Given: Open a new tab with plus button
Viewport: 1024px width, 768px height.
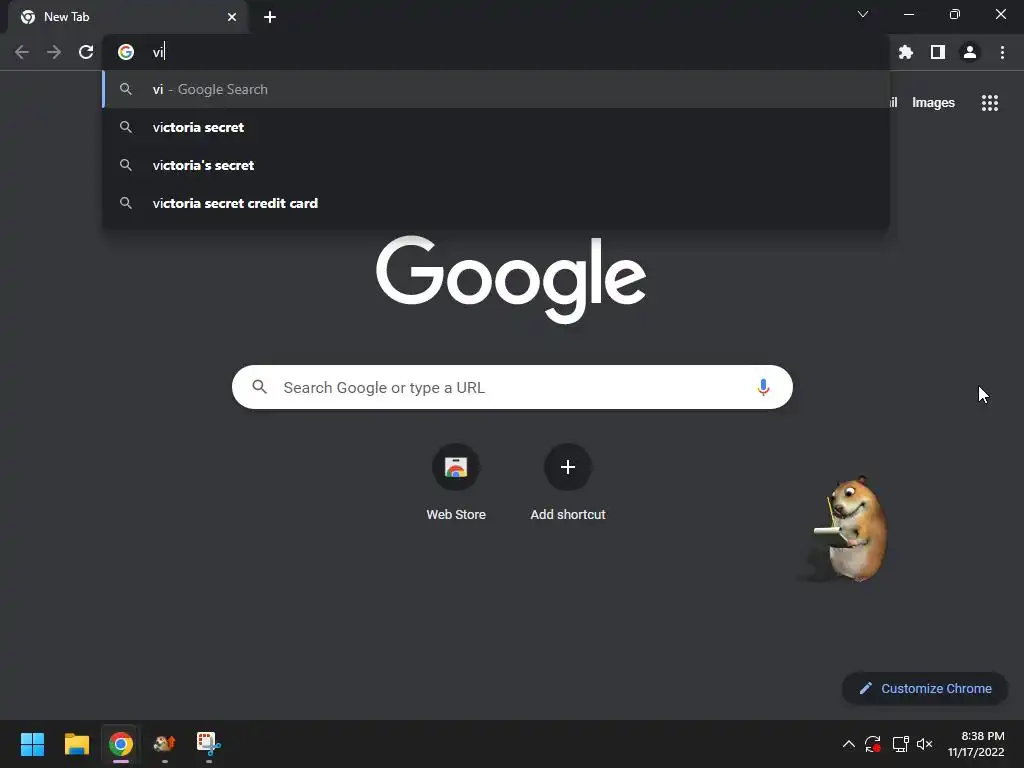Looking at the screenshot, I should point(270,17).
